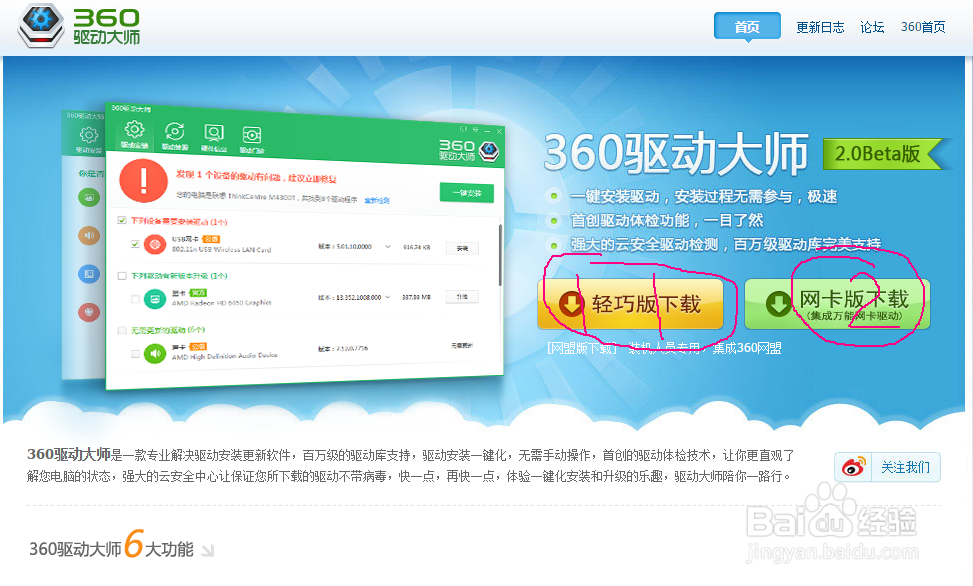The width and height of the screenshot is (973, 586).
Task: Check the 声卡 AMD Audio row checkbox
Action: coord(135,354)
